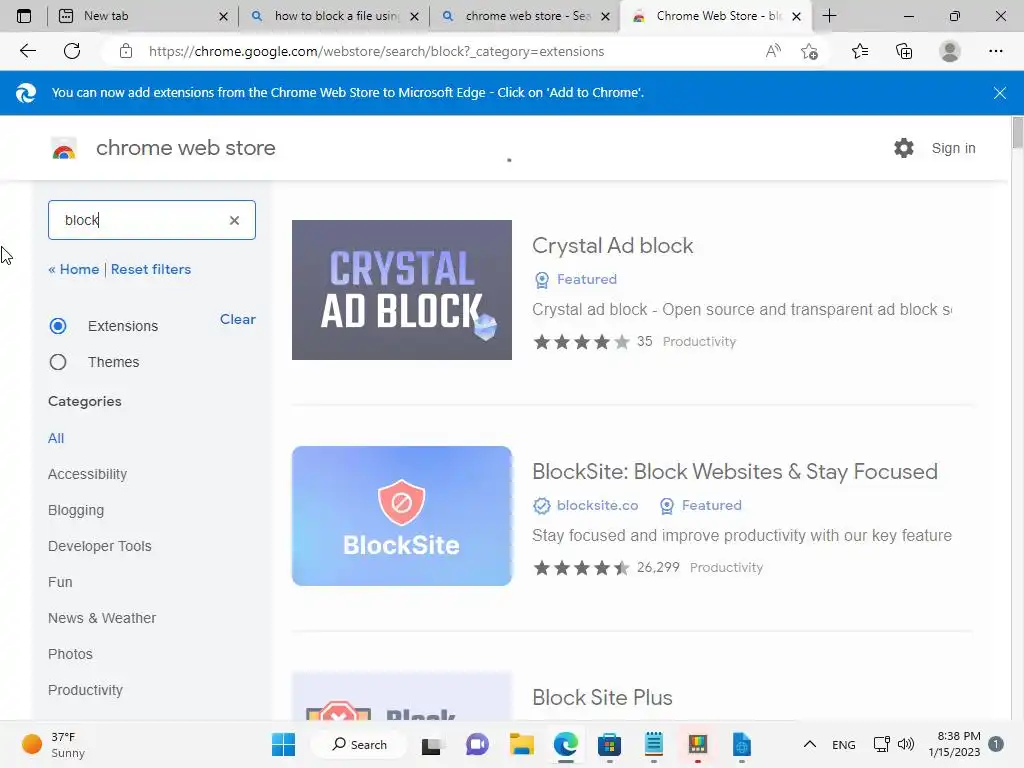The height and width of the screenshot is (768, 1024).
Task: Open Chrome Web Store settings gear
Action: [904, 148]
